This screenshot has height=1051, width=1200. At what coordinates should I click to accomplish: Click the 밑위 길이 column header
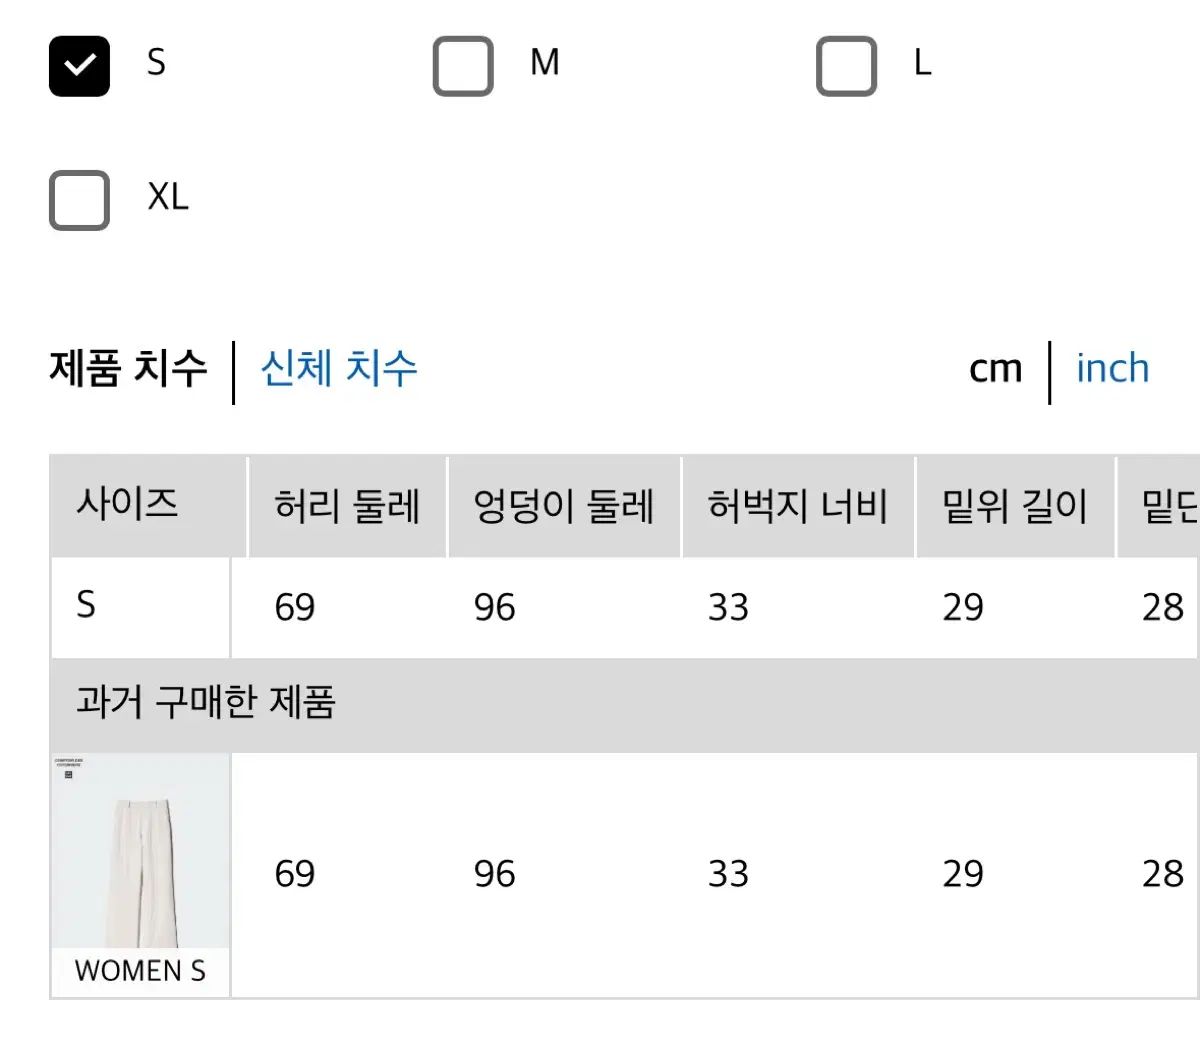click(1014, 506)
